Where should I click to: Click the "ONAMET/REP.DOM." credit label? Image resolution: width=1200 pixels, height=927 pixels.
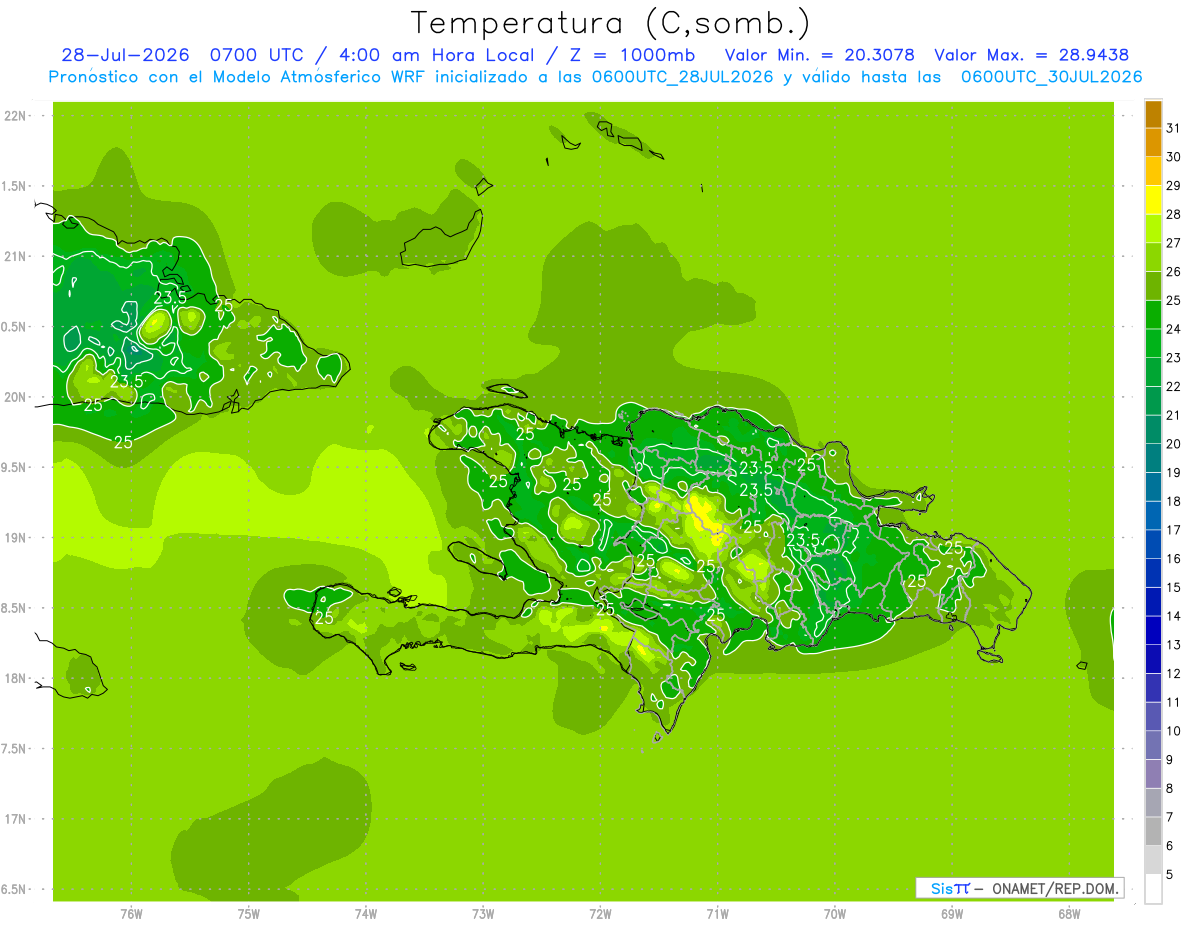[1056, 888]
